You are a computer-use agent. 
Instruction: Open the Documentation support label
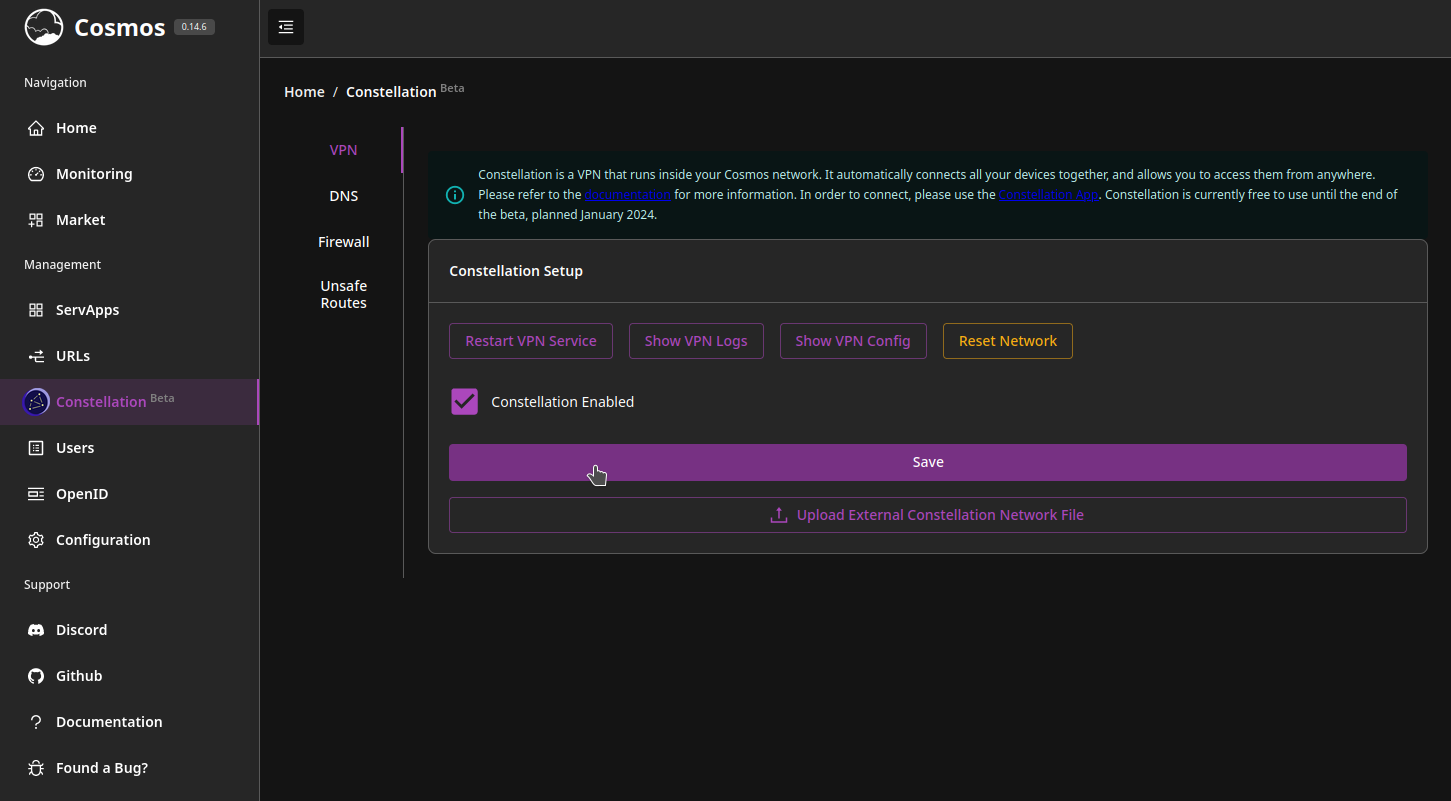point(109,722)
